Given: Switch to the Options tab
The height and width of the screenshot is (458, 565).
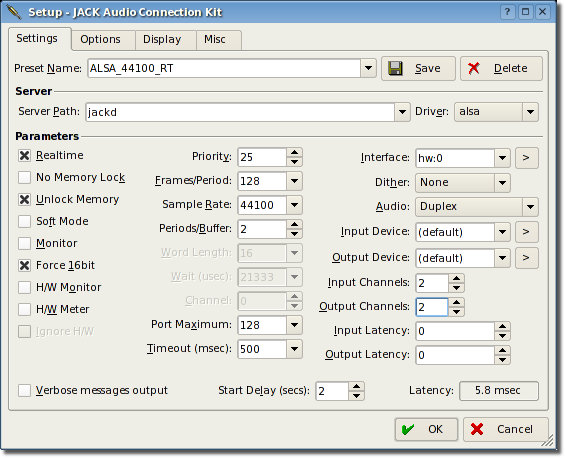Looking at the screenshot, I should tap(101, 39).
